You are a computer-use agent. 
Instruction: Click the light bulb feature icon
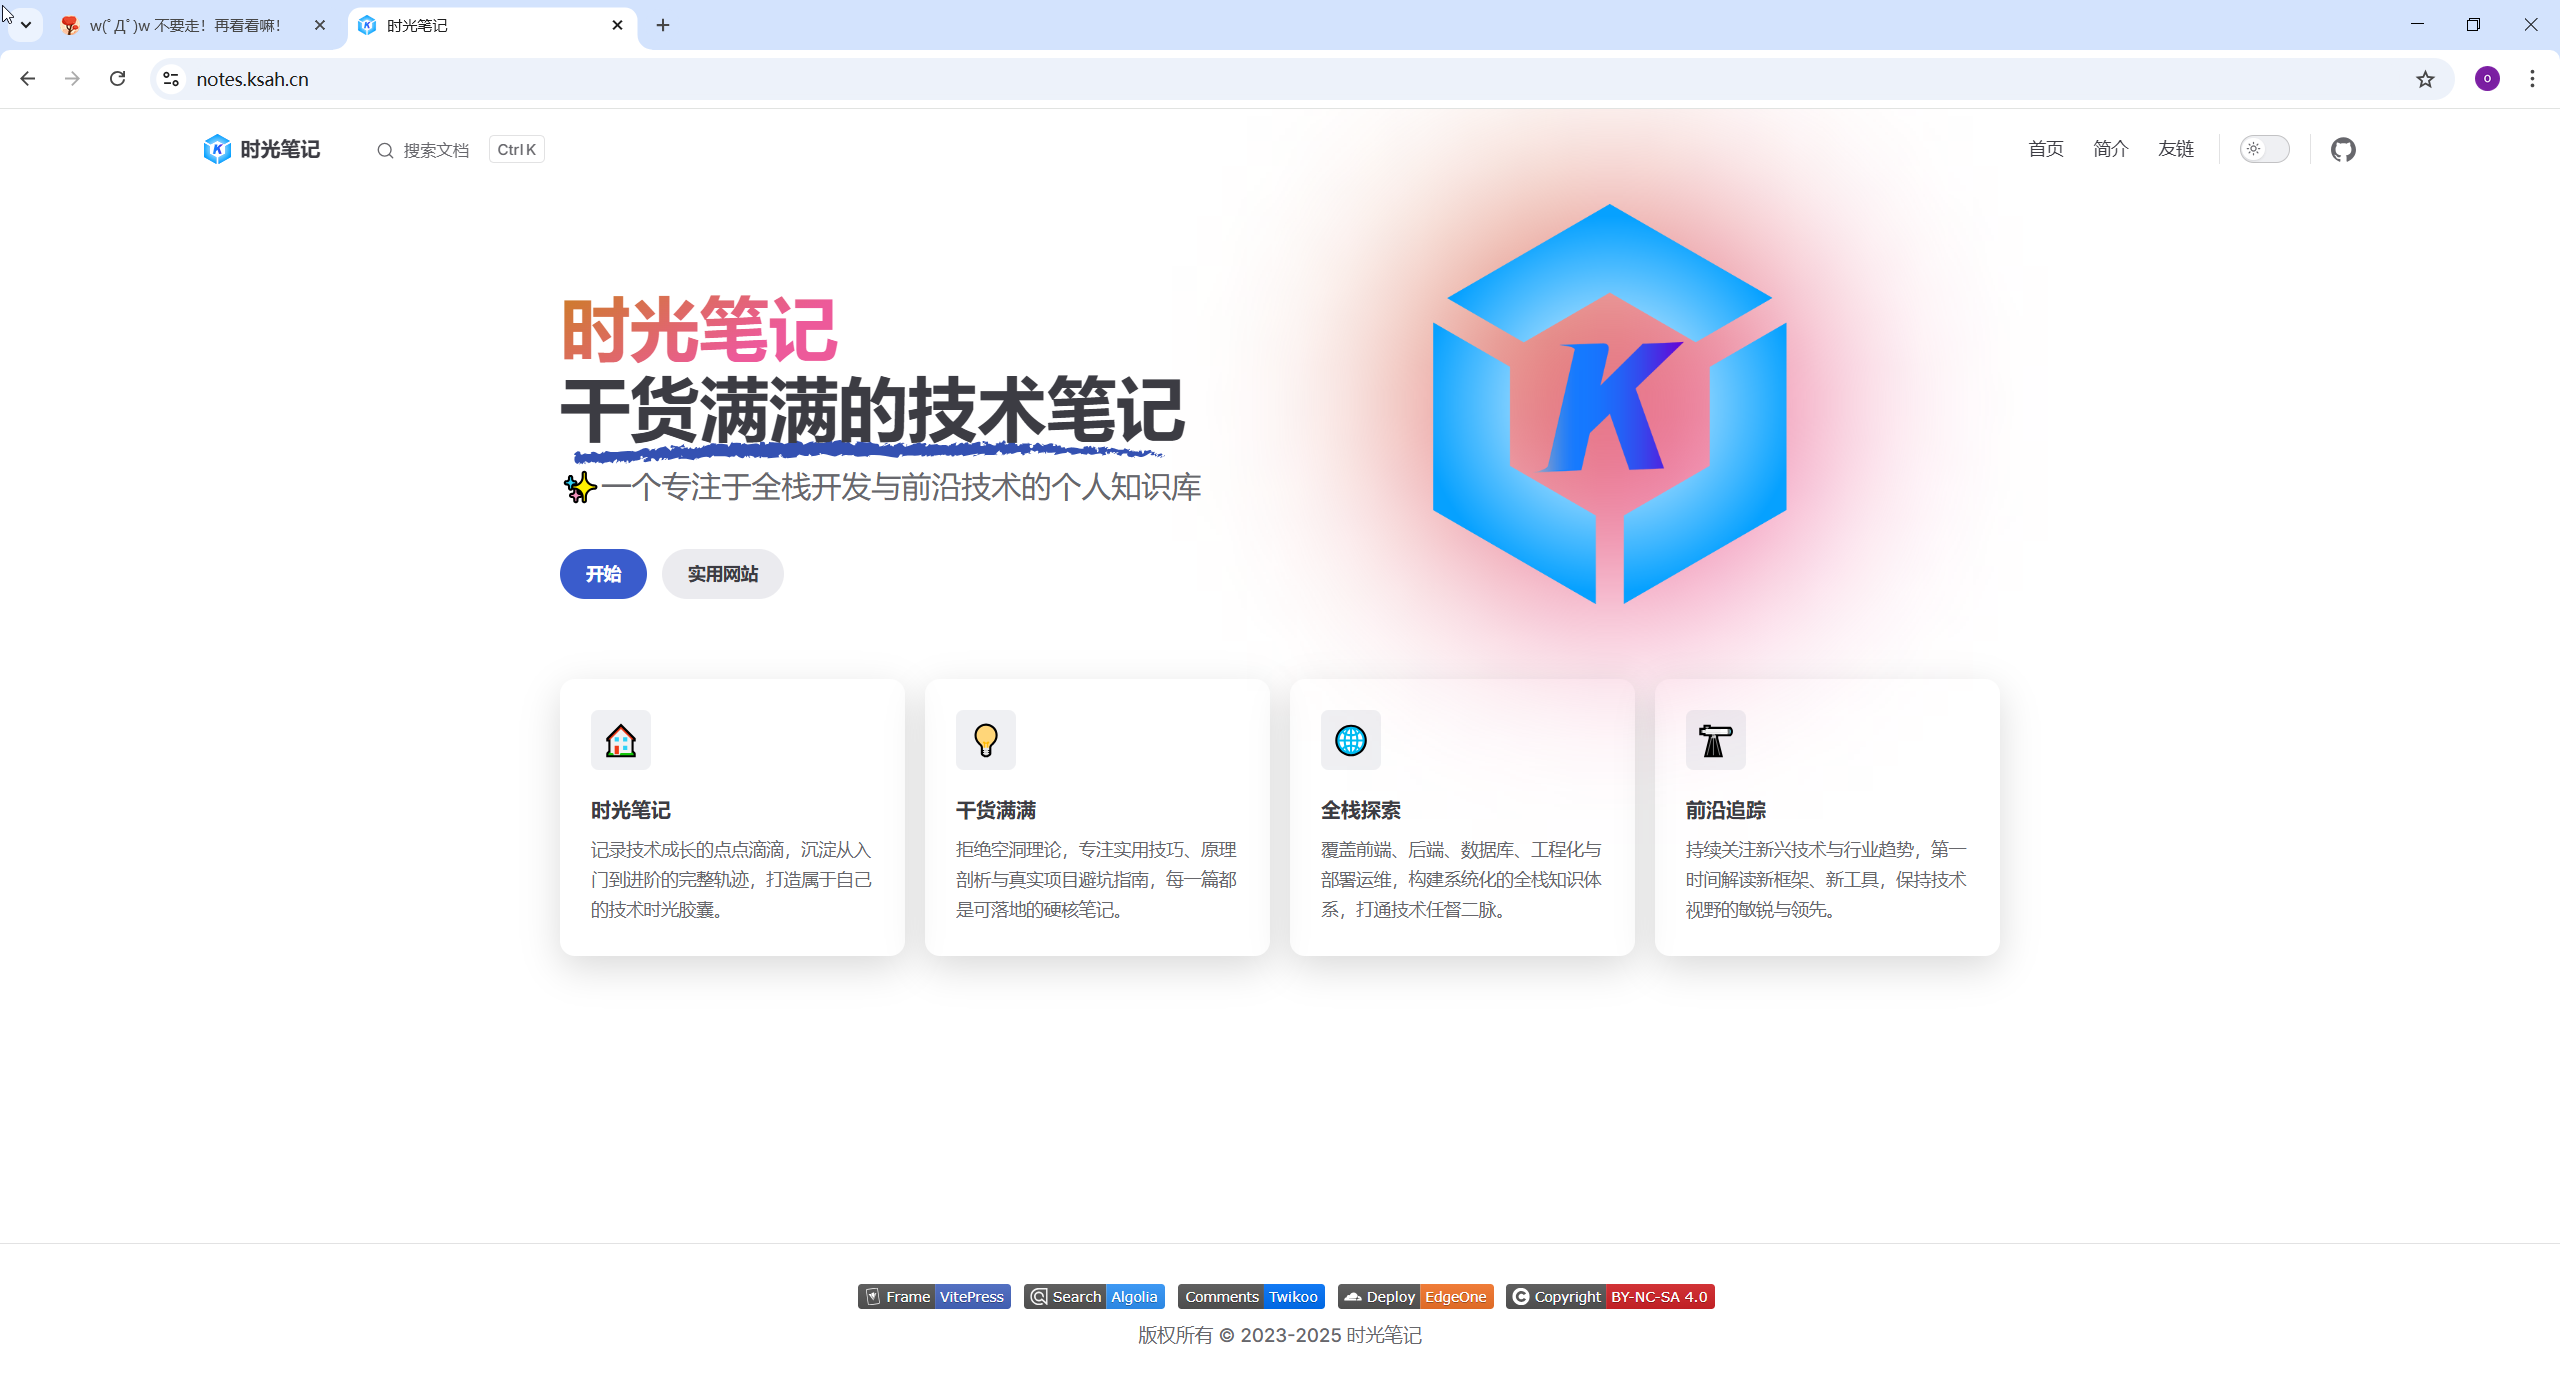tap(985, 740)
